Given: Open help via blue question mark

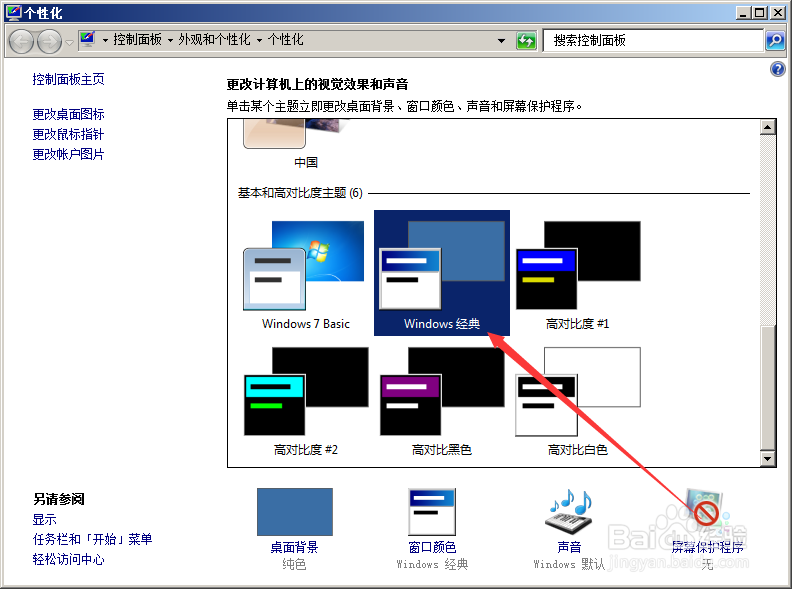Looking at the screenshot, I should coord(777,69).
